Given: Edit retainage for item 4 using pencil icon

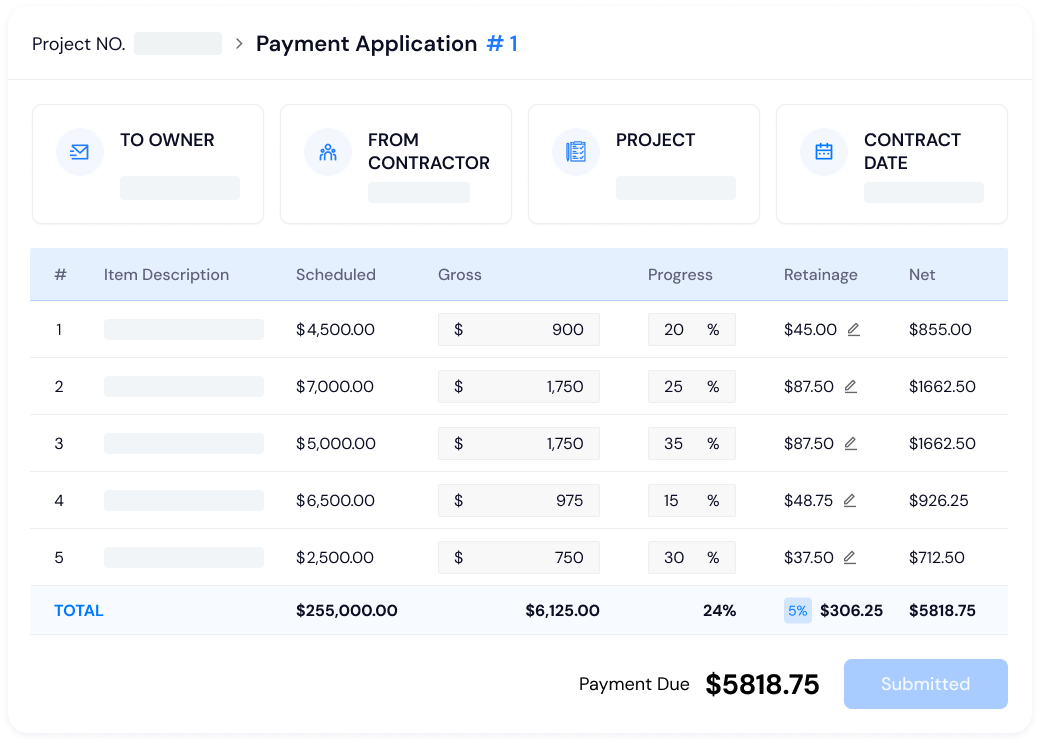Looking at the screenshot, I should point(852,500).
